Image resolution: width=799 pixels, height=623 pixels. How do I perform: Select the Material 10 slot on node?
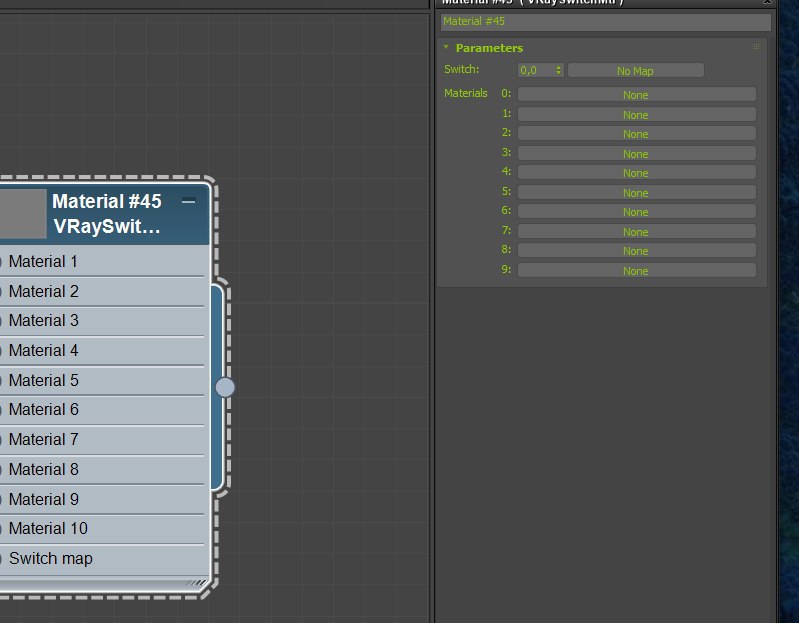(102, 529)
